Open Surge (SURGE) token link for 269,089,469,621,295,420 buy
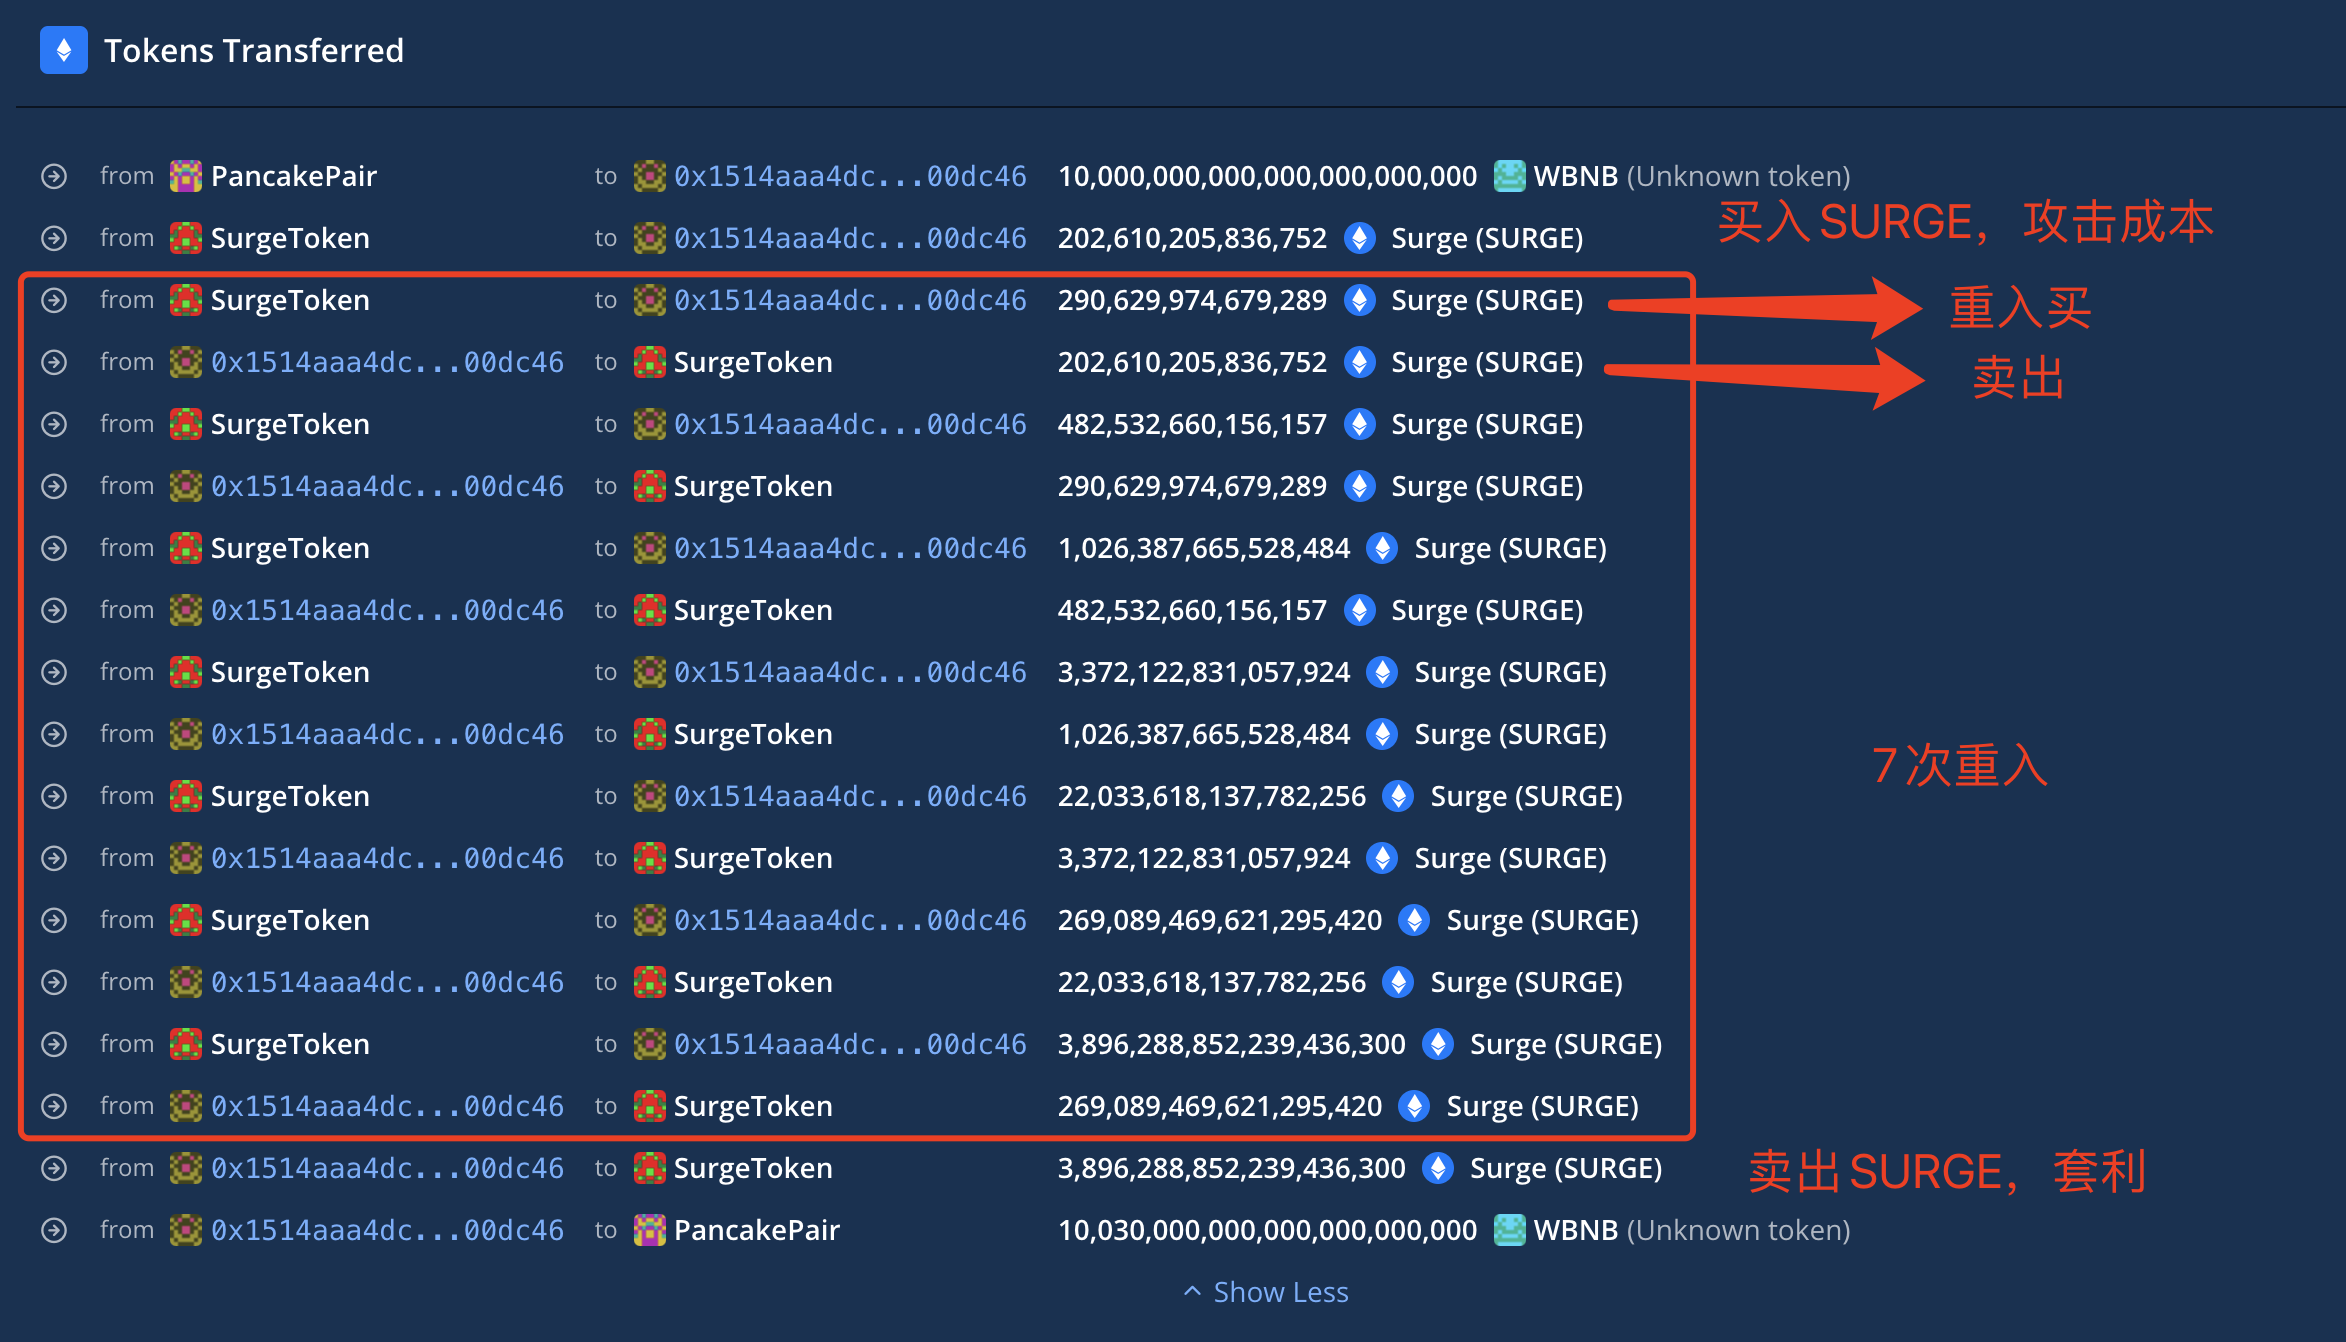Viewport: 2346px width, 1342px height. click(1542, 920)
